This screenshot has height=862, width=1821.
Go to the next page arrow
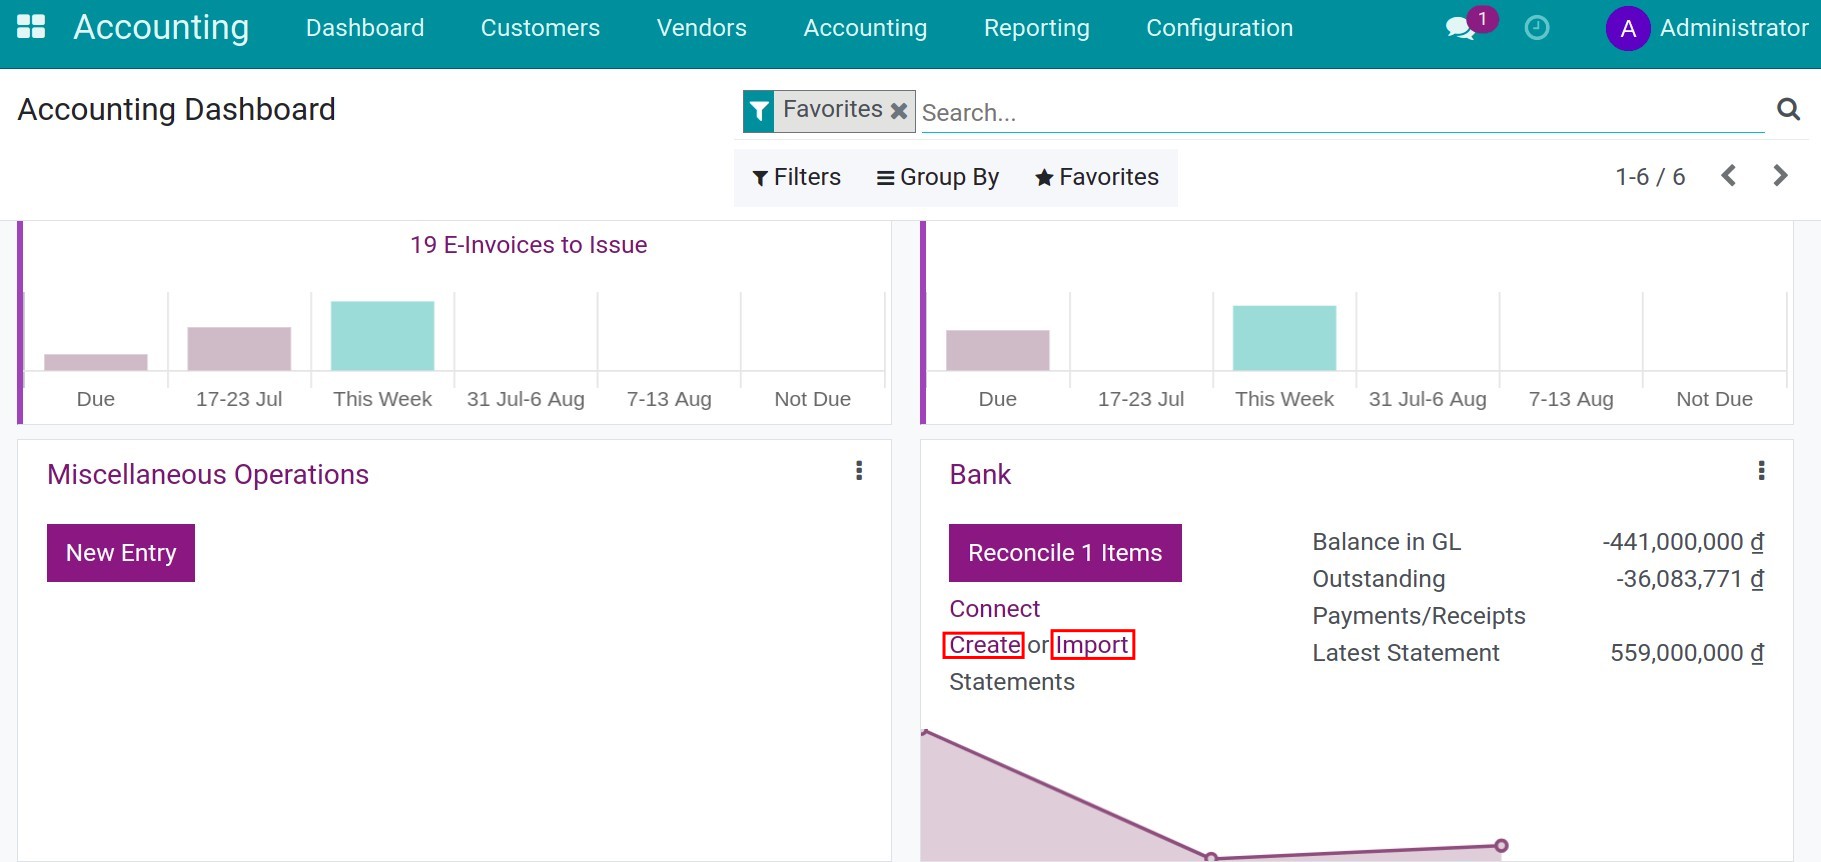pos(1780,176)
